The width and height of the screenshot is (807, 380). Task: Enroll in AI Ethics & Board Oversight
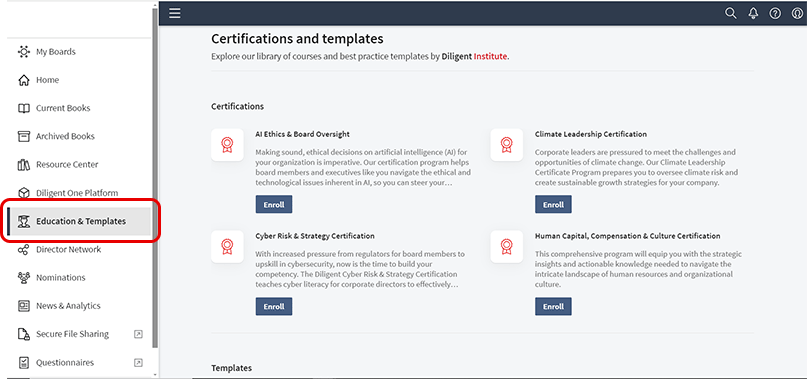[274, 204]
